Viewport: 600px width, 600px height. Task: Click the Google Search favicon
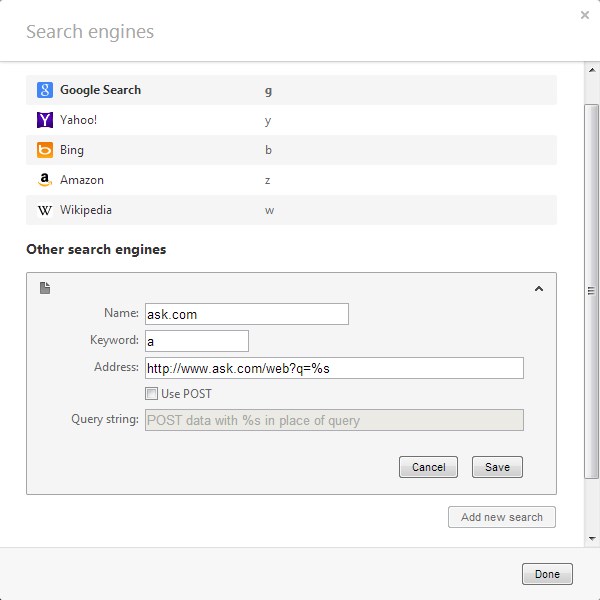[x=45, y=90]
